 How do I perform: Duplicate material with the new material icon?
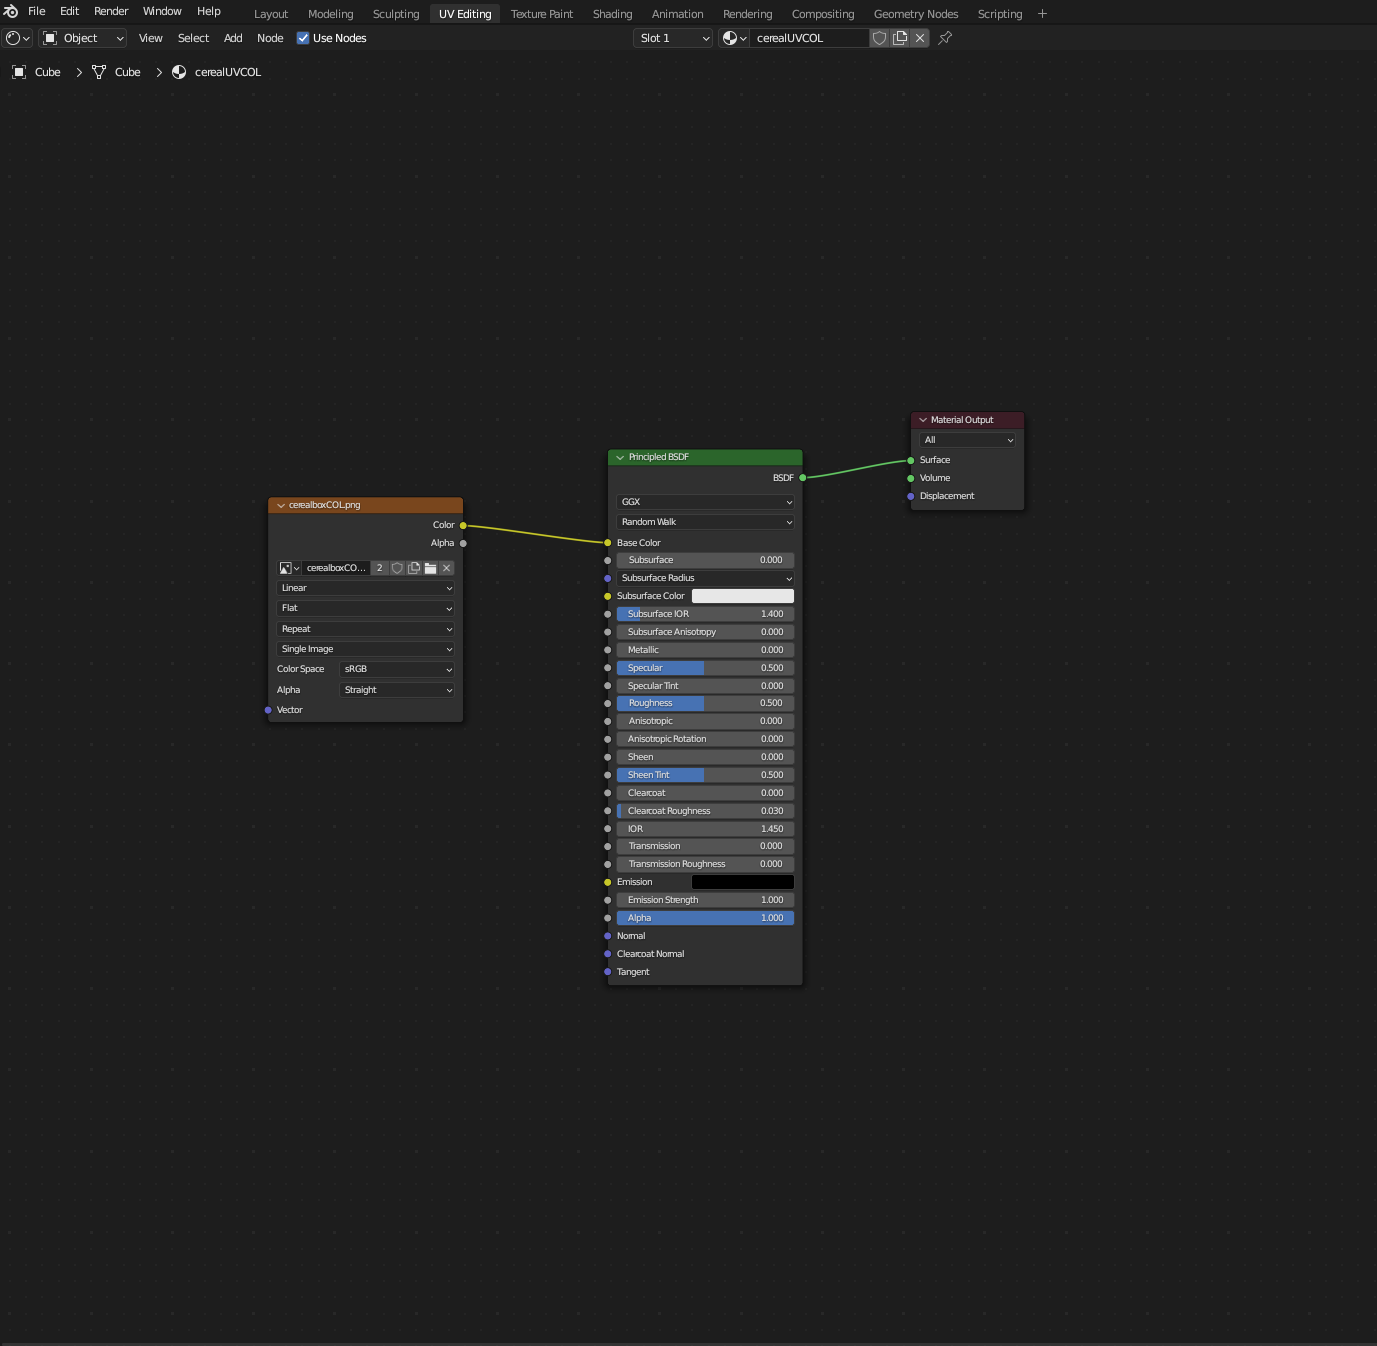click(900, 38)
